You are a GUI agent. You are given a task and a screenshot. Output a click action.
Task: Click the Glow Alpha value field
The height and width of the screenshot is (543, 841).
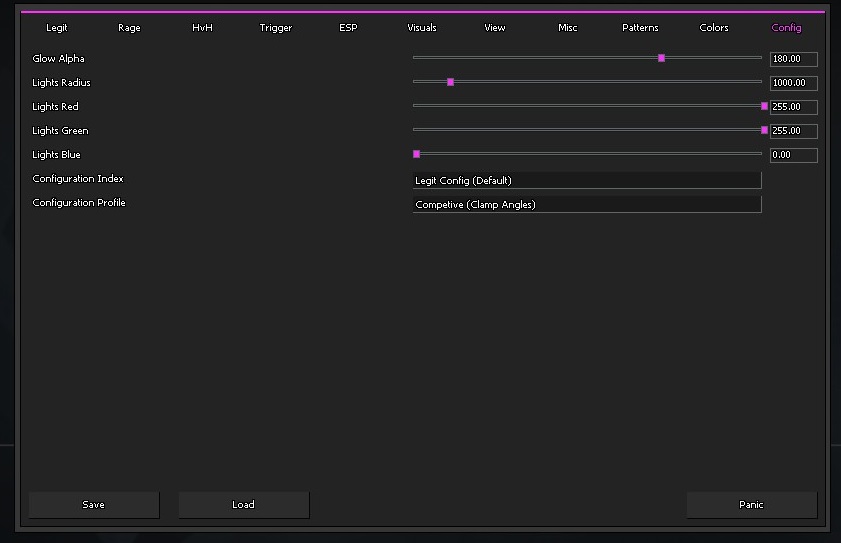click(793, 59)
